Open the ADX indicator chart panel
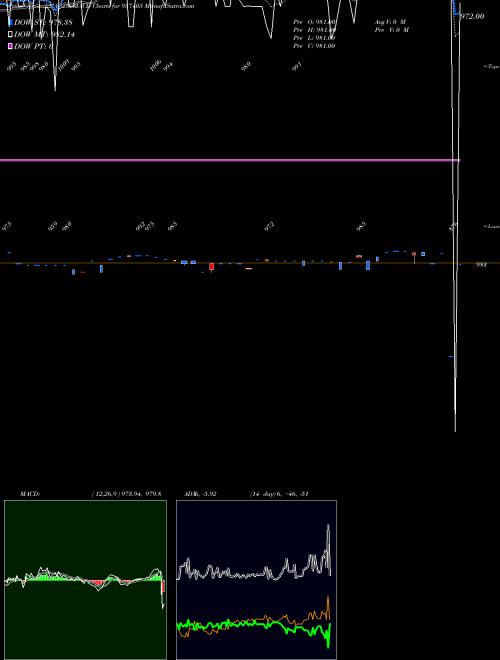 tap(256, 580)
